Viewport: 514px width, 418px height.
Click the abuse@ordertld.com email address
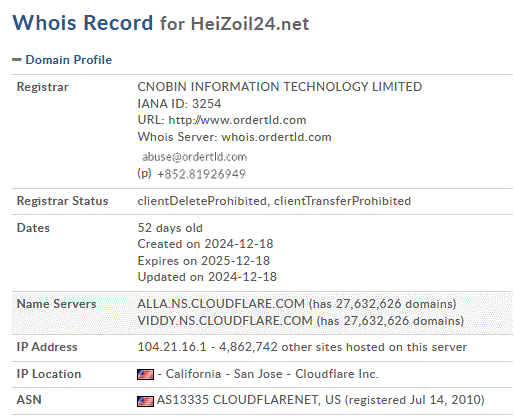coord(195,157)
